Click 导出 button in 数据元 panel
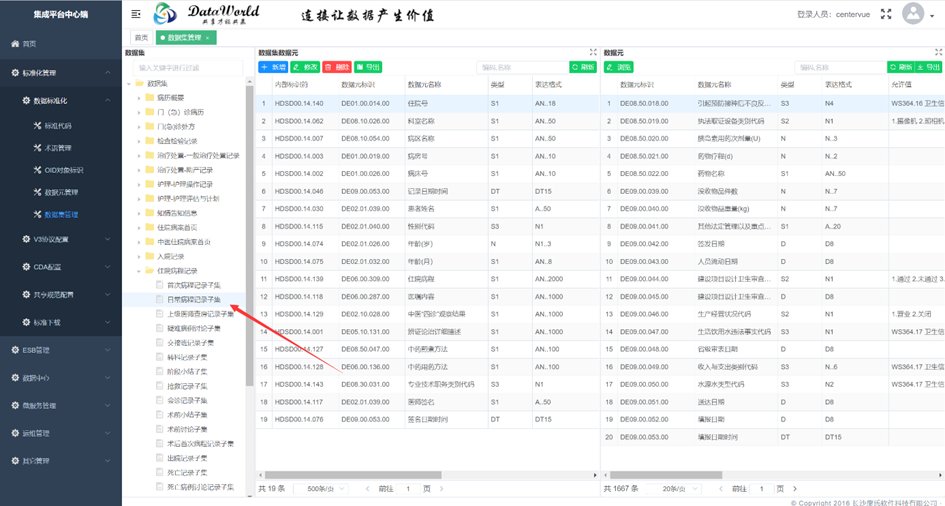The image size is (945, 506). [928, 67]
